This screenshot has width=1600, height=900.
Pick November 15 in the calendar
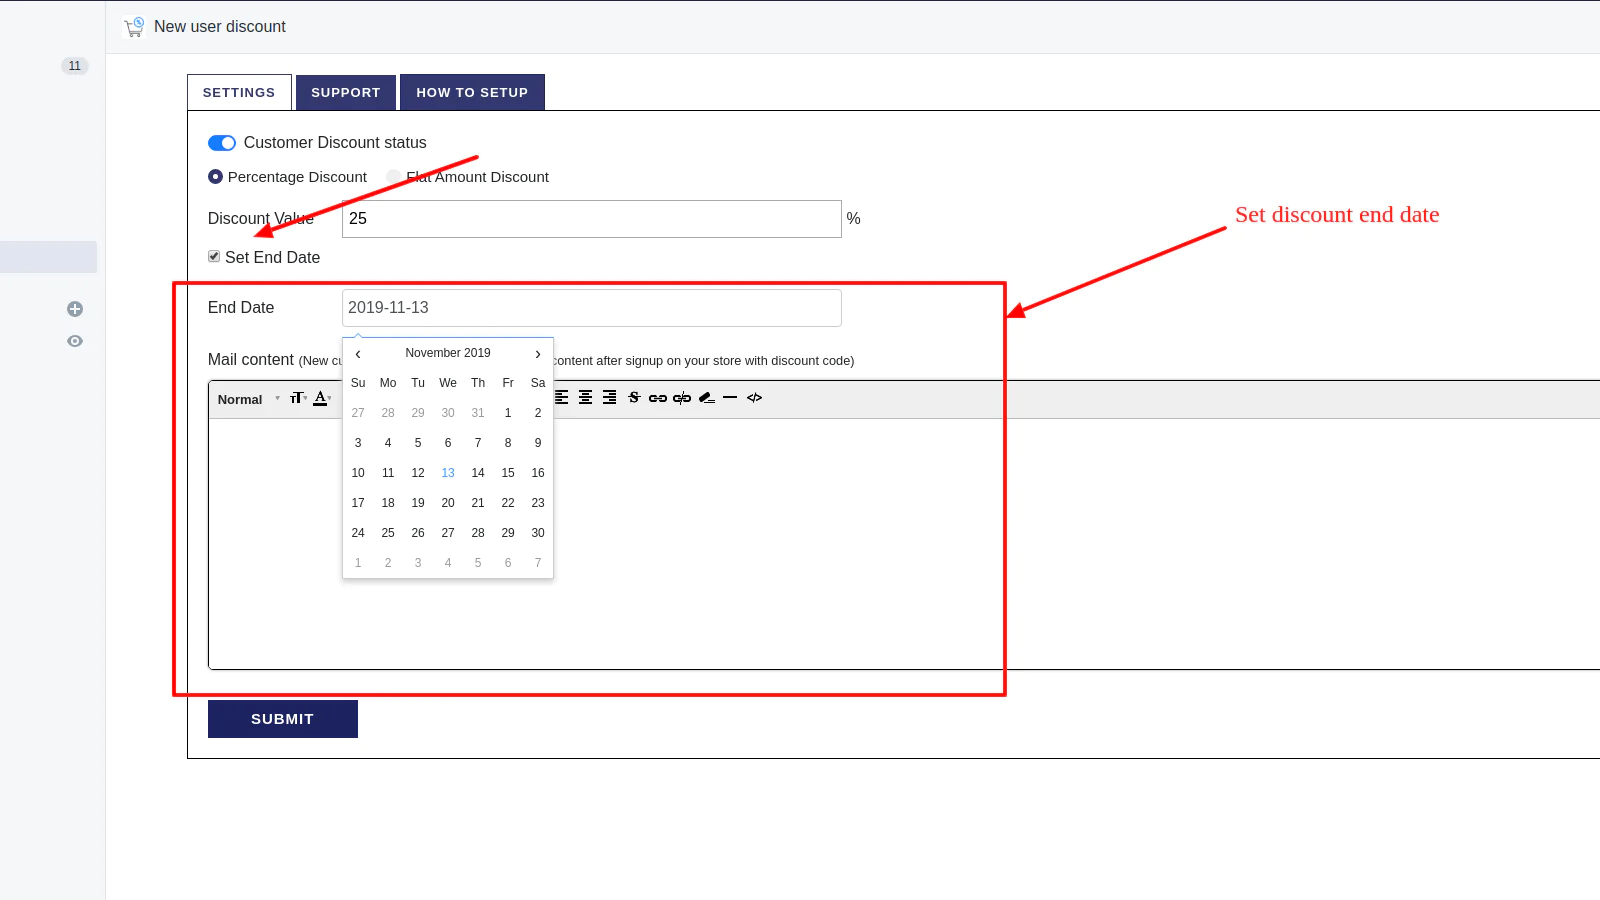click(x=508, y=473)
